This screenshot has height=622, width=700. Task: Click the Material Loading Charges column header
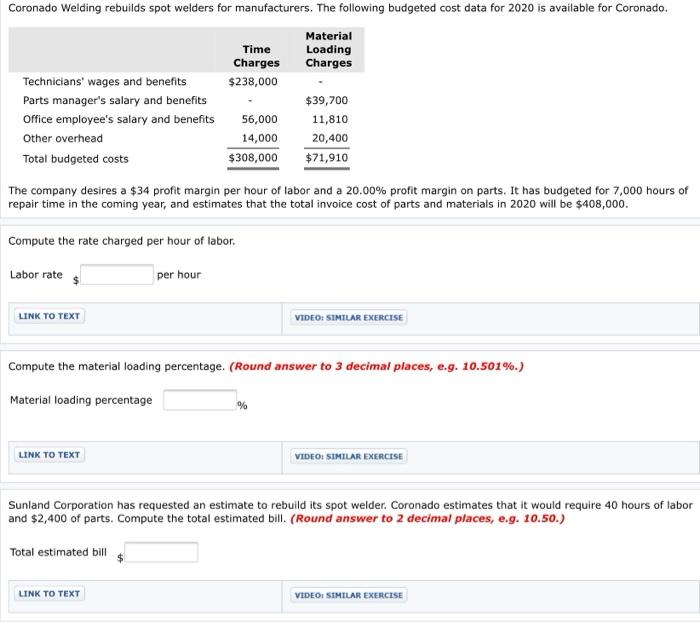point(329,50)
